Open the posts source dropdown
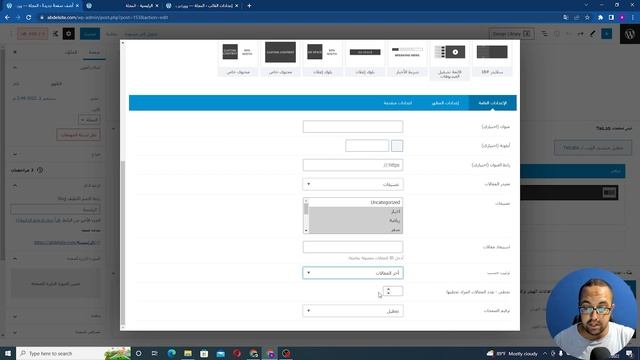 pos(353,184)
